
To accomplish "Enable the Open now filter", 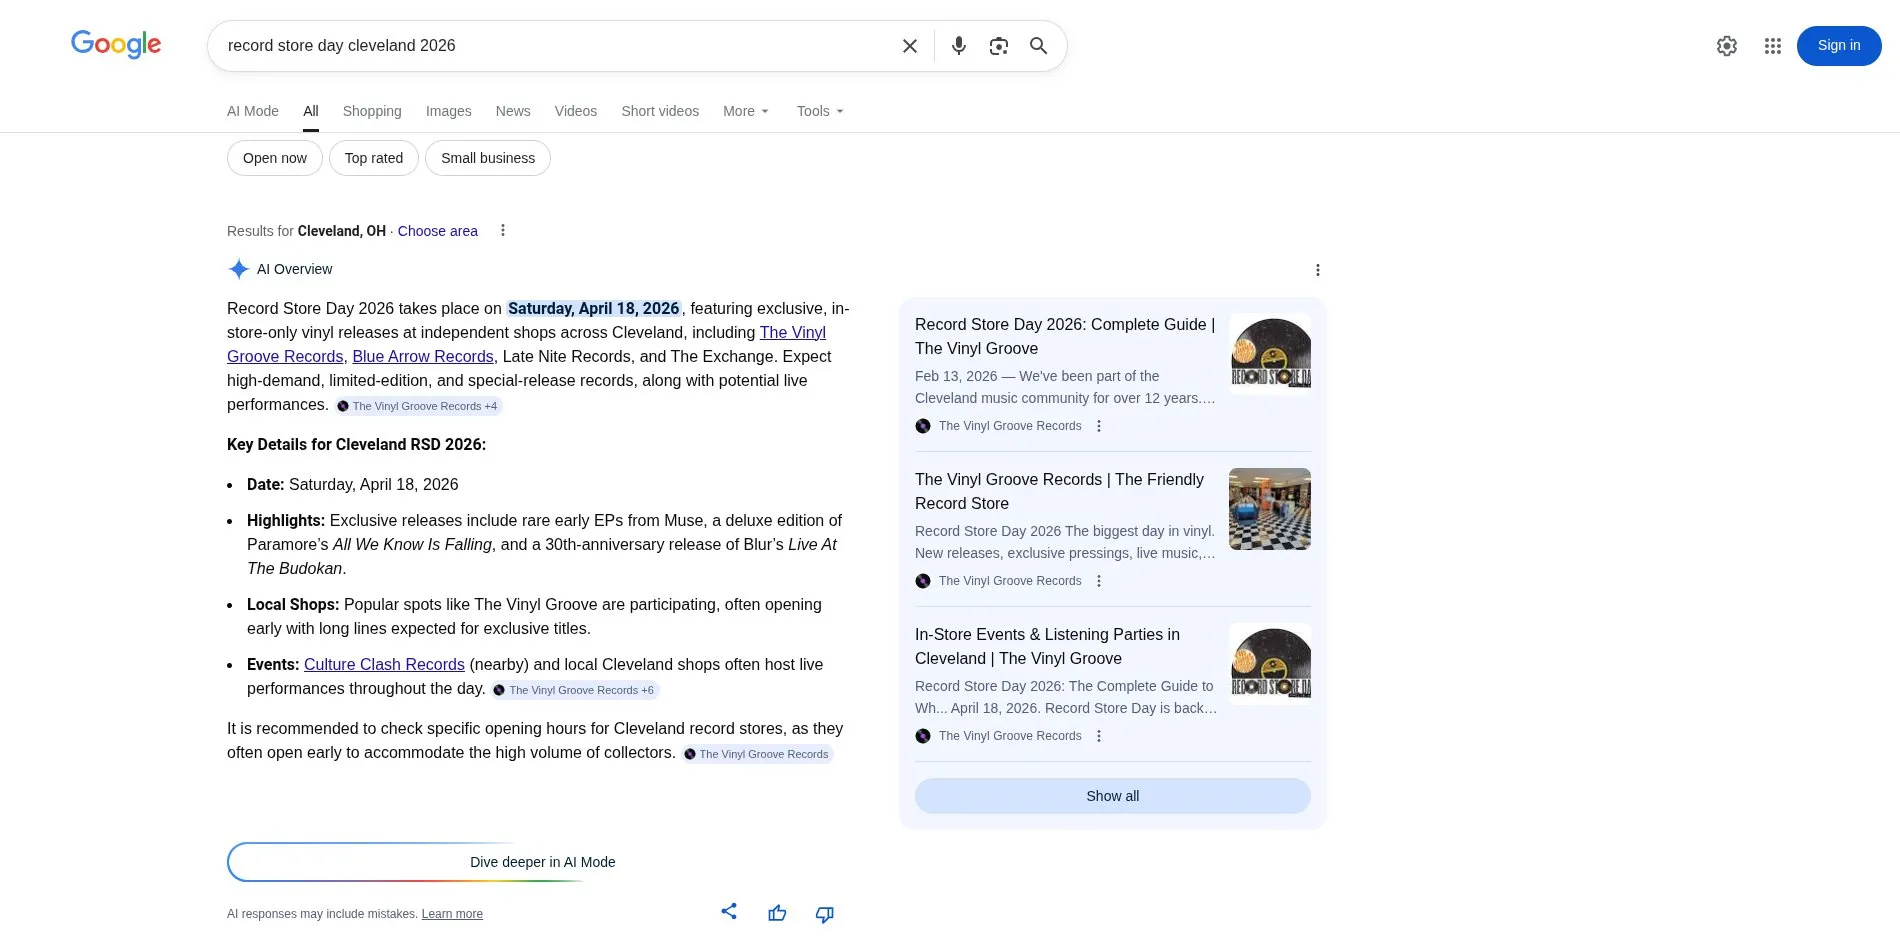I will click(x=274, y=158).
